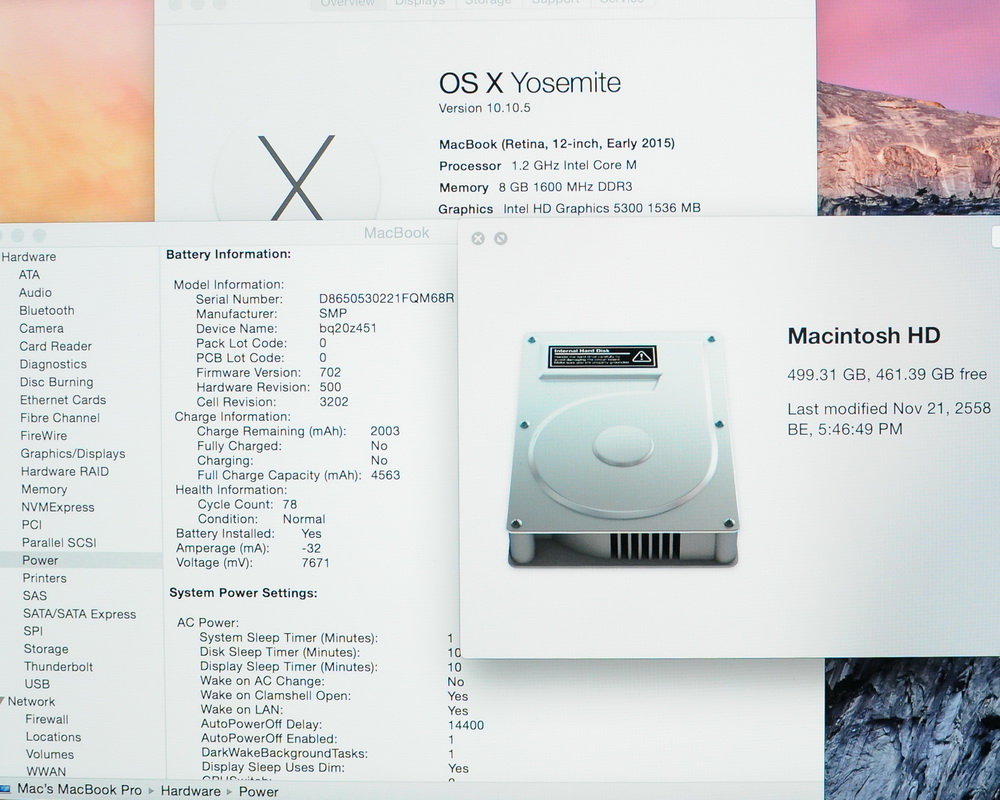
Task: Click the MacBook window title
Action: click(397, 233)
